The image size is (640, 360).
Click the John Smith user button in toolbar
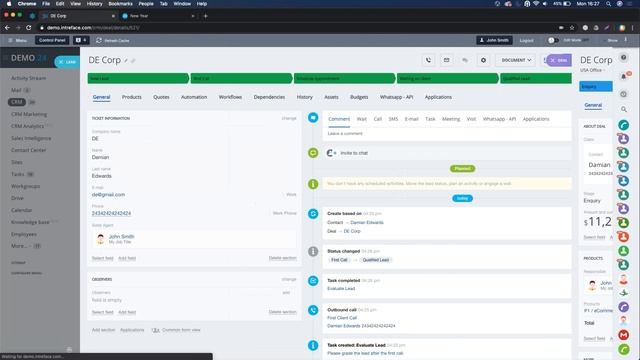494,40
